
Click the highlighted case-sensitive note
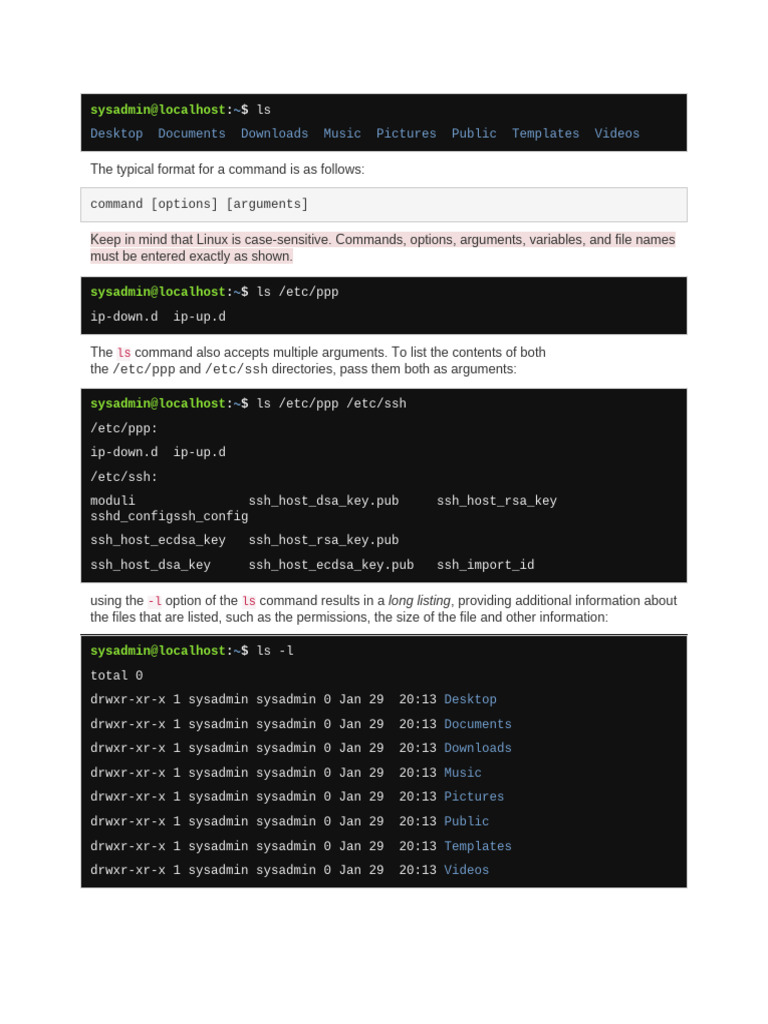pos(383,248)
